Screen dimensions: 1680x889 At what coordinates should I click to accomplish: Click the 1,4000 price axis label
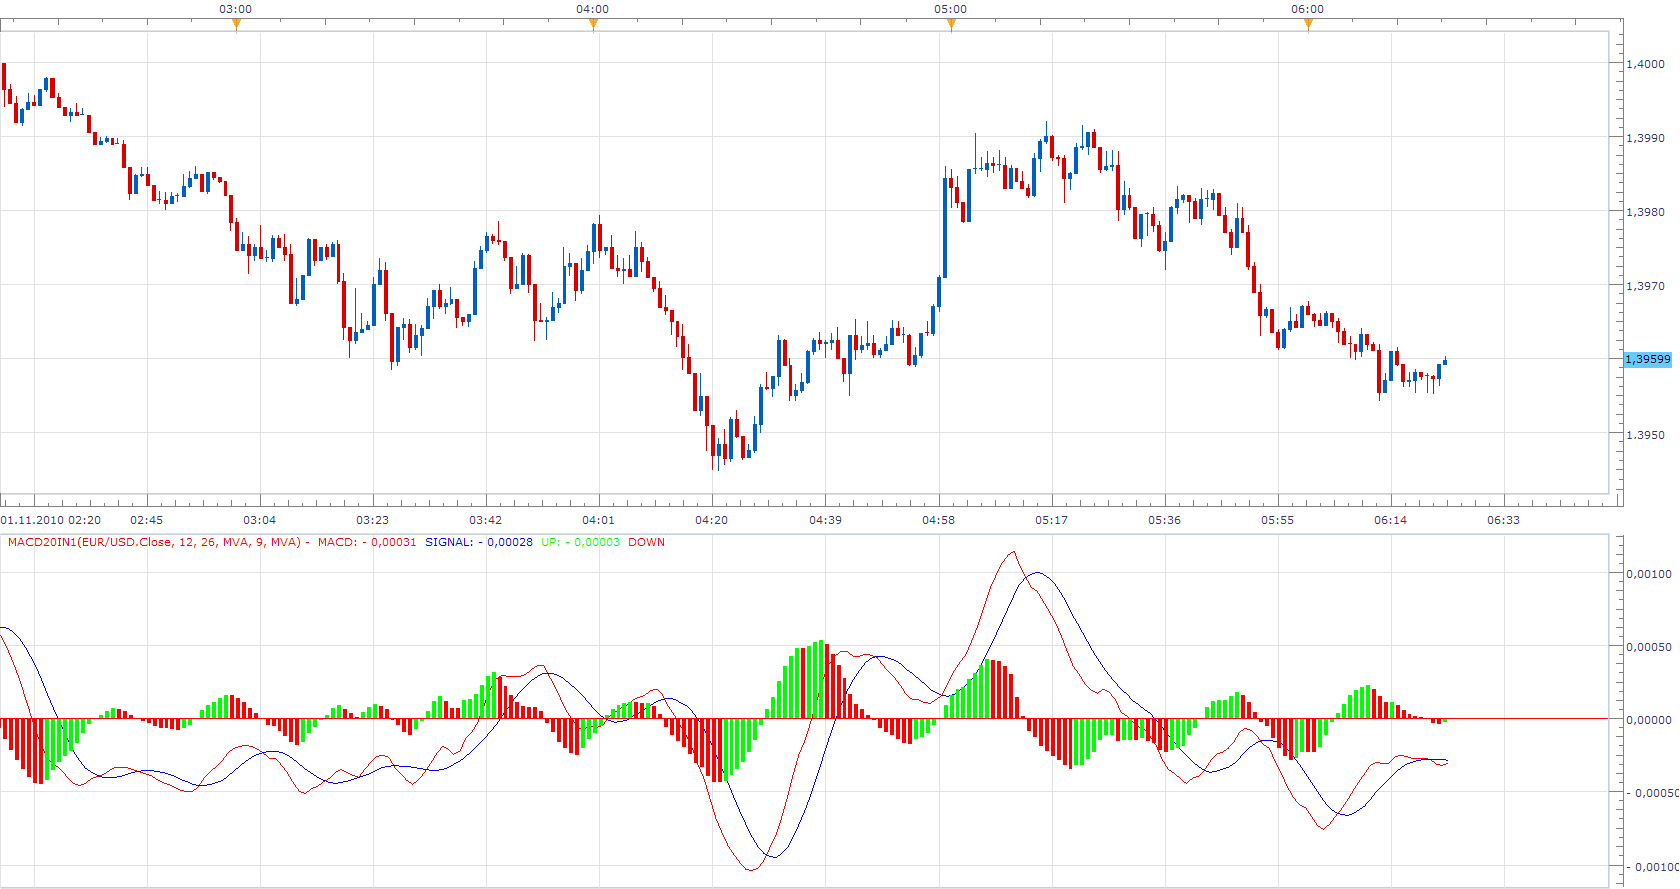pos(1646,64)
